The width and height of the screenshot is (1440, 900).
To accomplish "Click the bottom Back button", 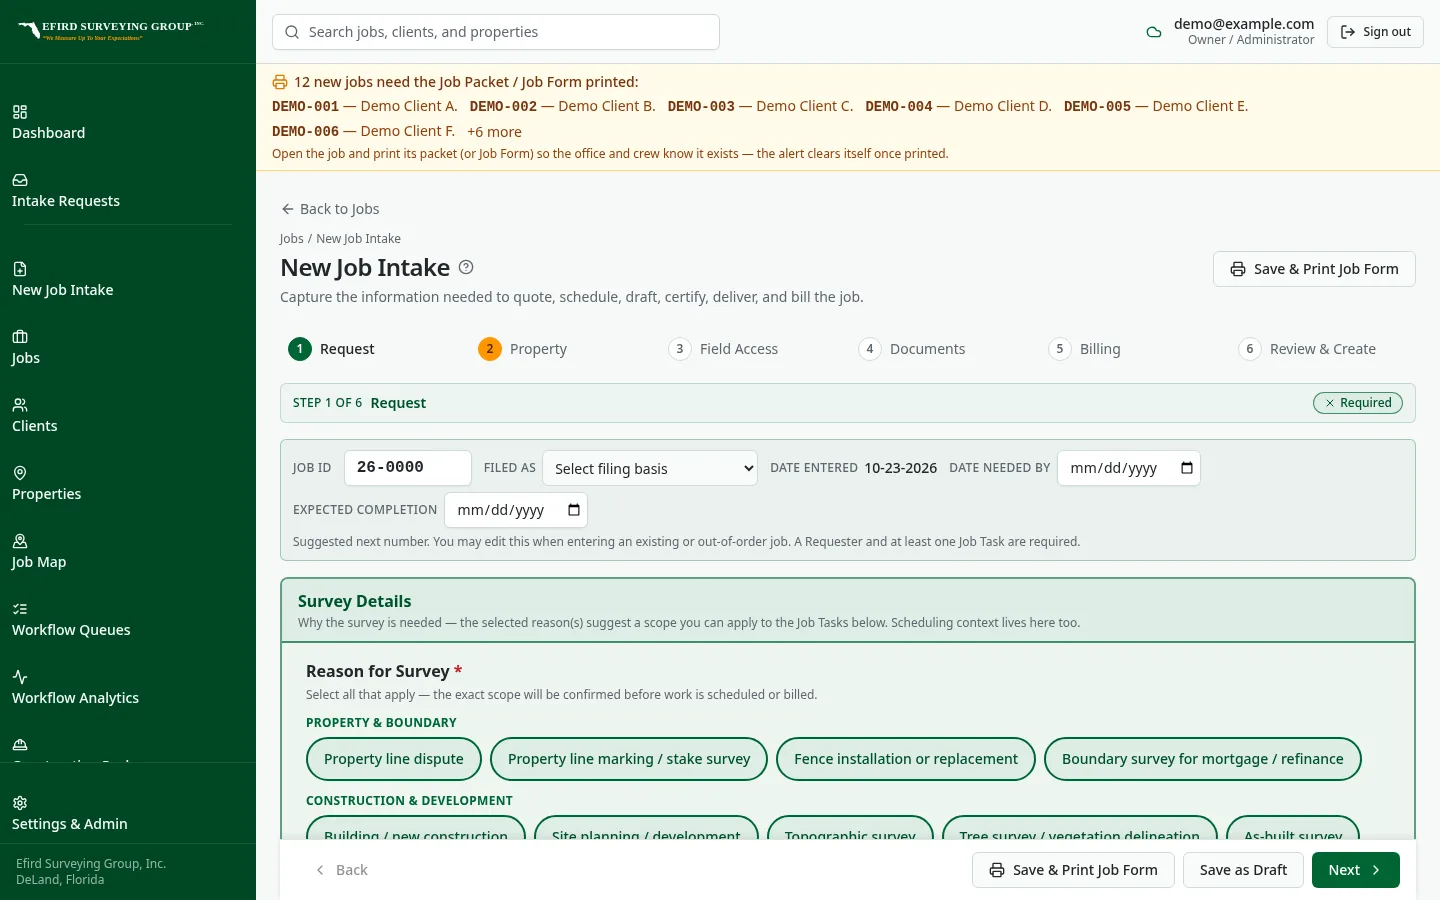I will pos(342,870).
